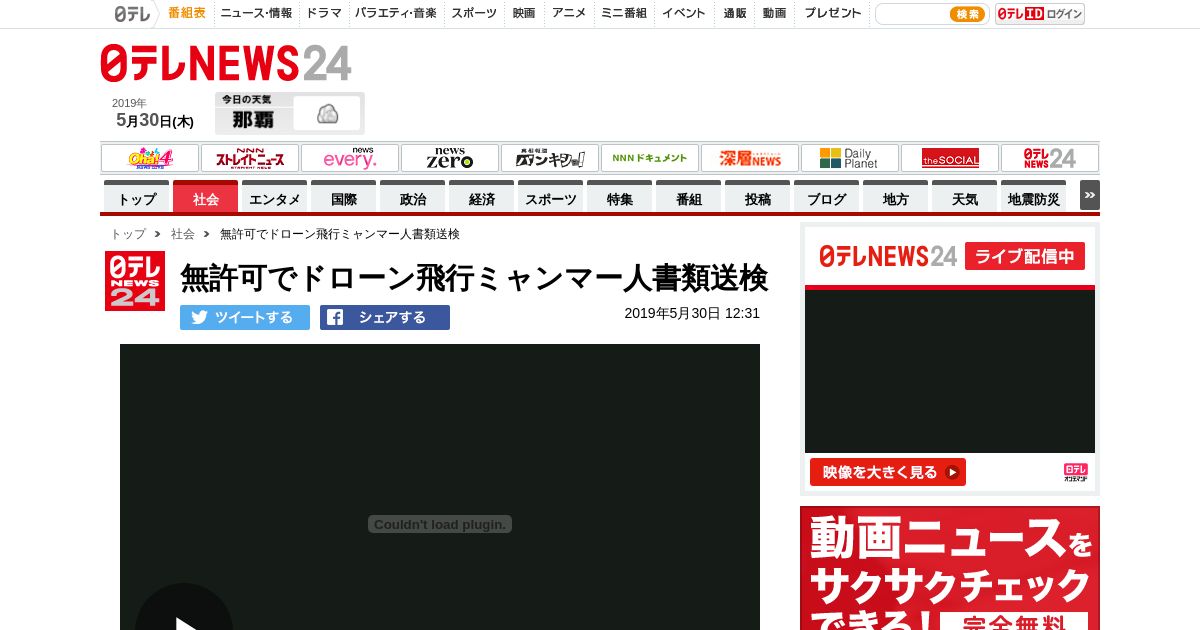Open the 日テレNEWS24 program strip logo

point(1050,158)
